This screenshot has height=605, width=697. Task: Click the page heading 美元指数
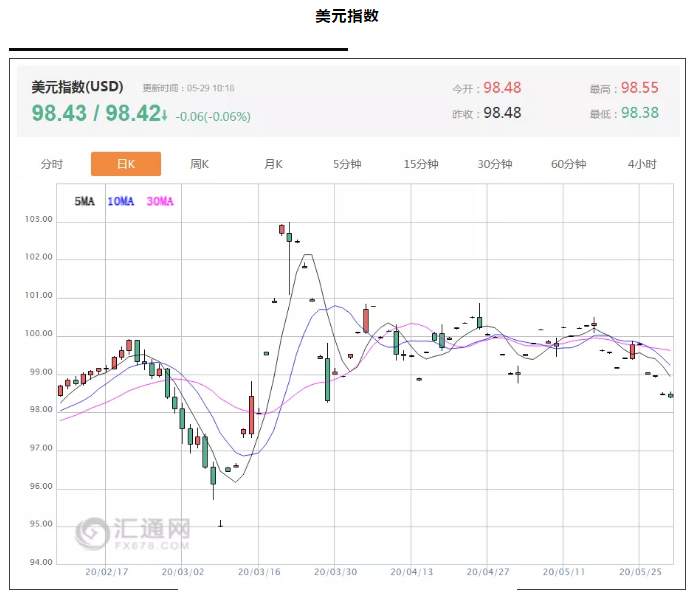tap(347, 16)
